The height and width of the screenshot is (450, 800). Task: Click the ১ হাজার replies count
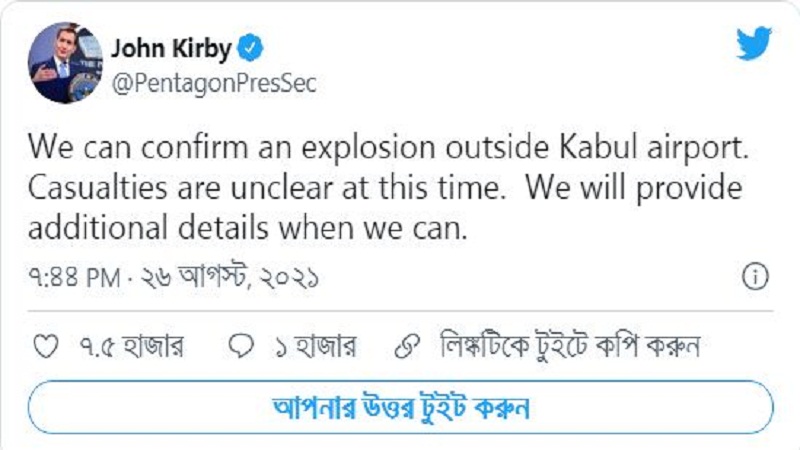click(x=315, y=347)
